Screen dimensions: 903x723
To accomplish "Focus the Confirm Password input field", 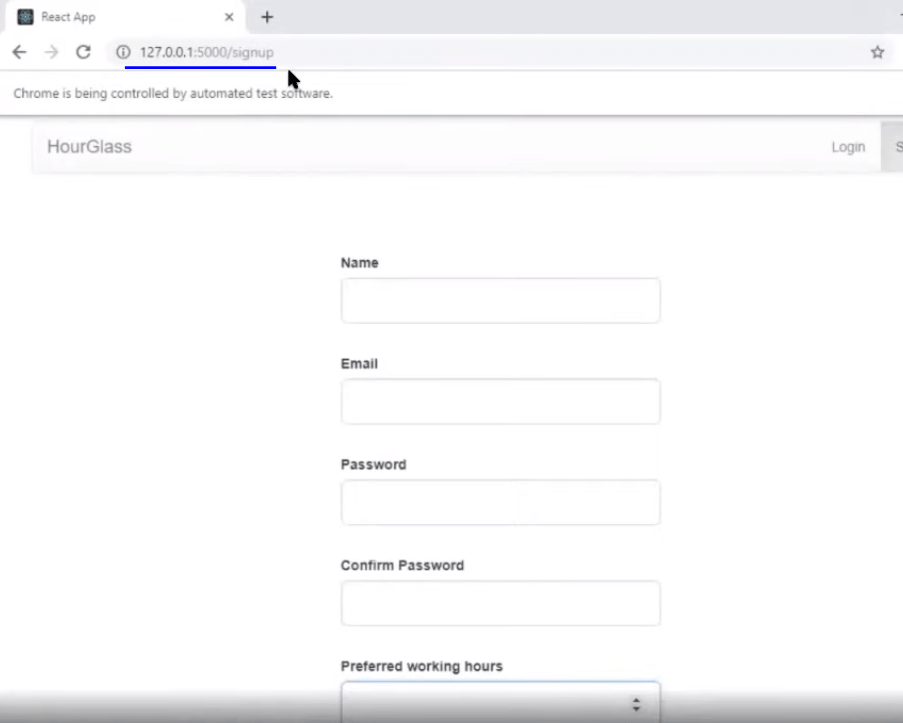I will pyautogui.click(x=500, y=603).
